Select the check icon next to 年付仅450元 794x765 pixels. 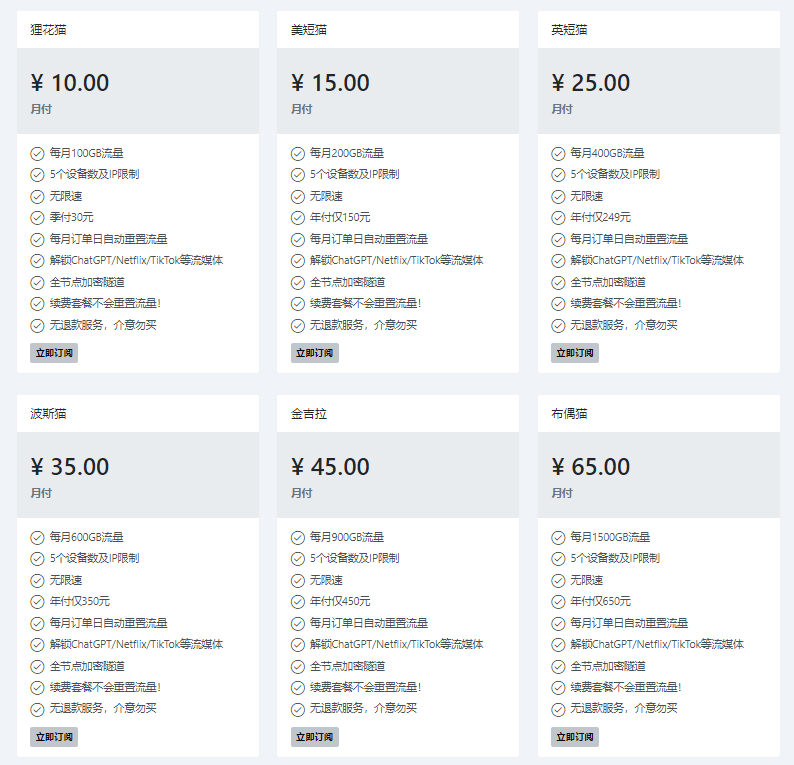[x=298, y=602]
